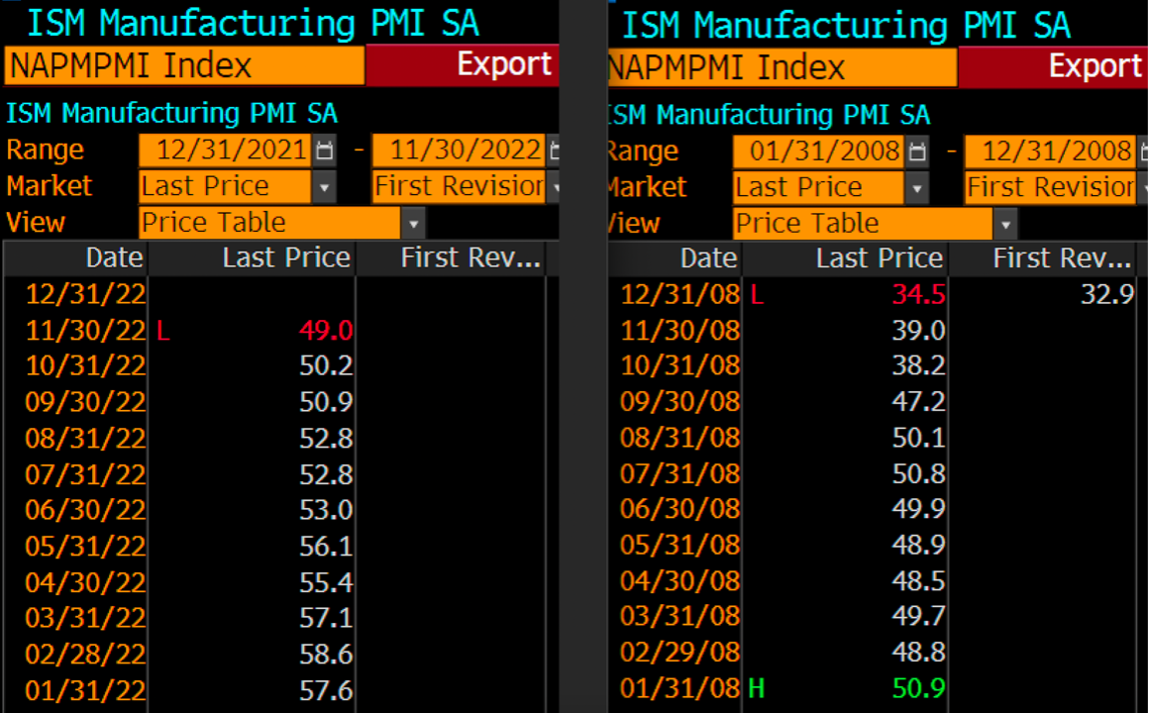The image size is (1151, 715).
Task: Open left panel Price Table view dropdown
Action: tap(413, 224)
